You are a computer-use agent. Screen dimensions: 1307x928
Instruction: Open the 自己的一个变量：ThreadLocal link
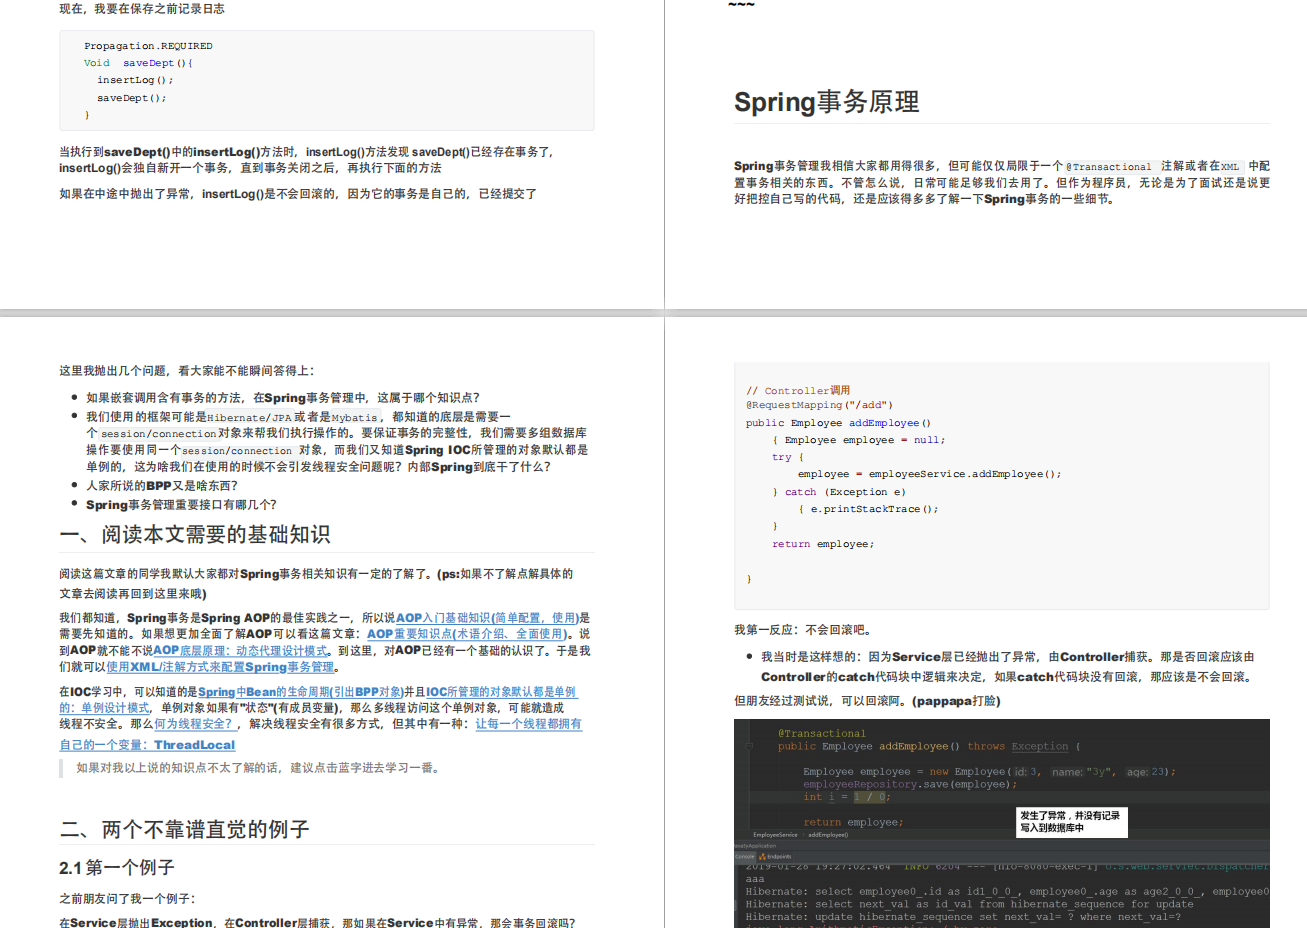click(x=147, y=745)
